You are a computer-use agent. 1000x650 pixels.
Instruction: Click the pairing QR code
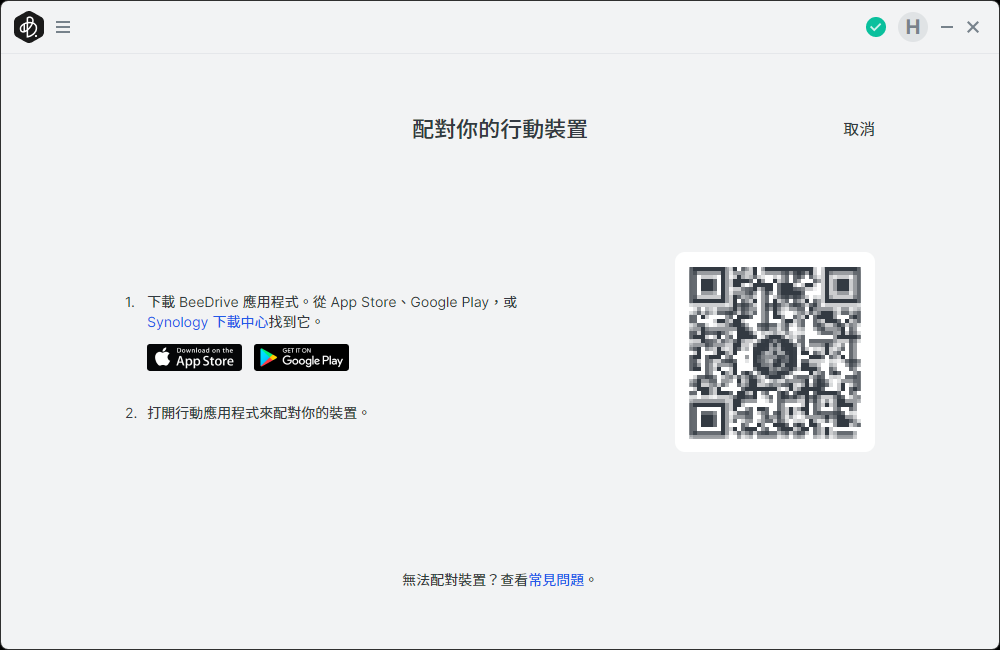pos(775,352)
